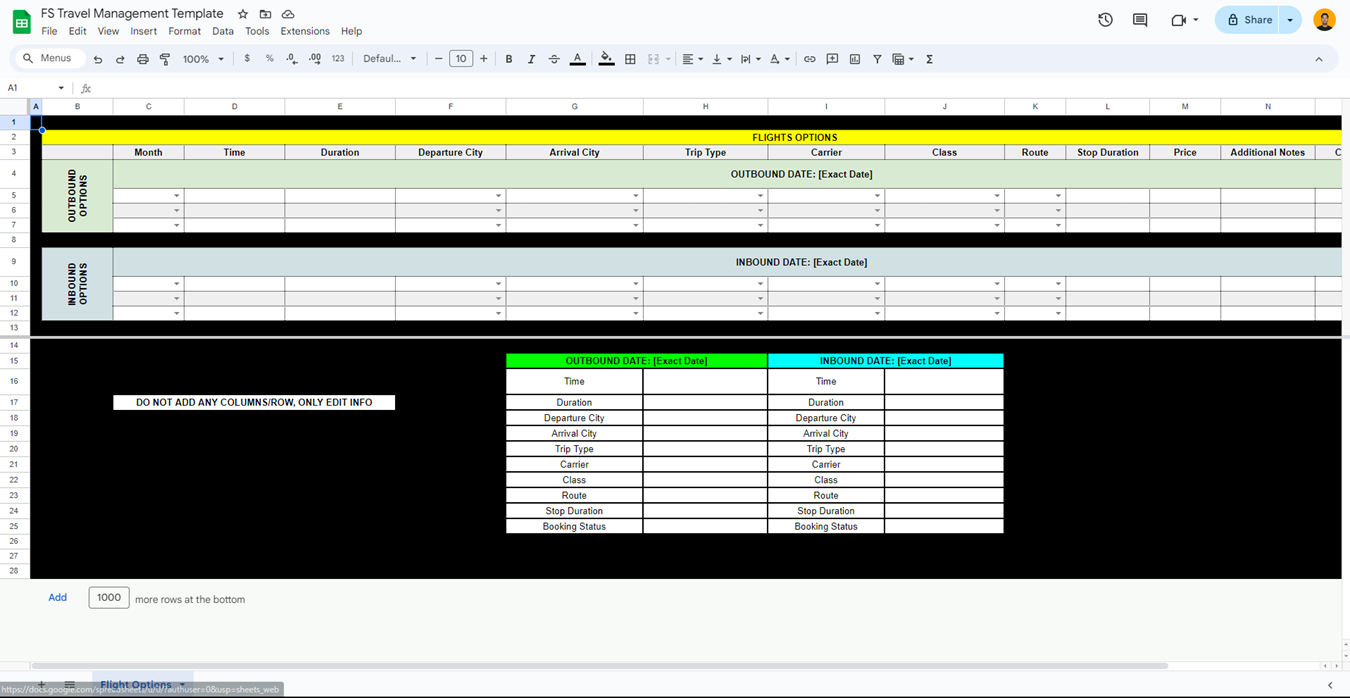
Task: Open the Filter views dropdown
Action: 903,59
